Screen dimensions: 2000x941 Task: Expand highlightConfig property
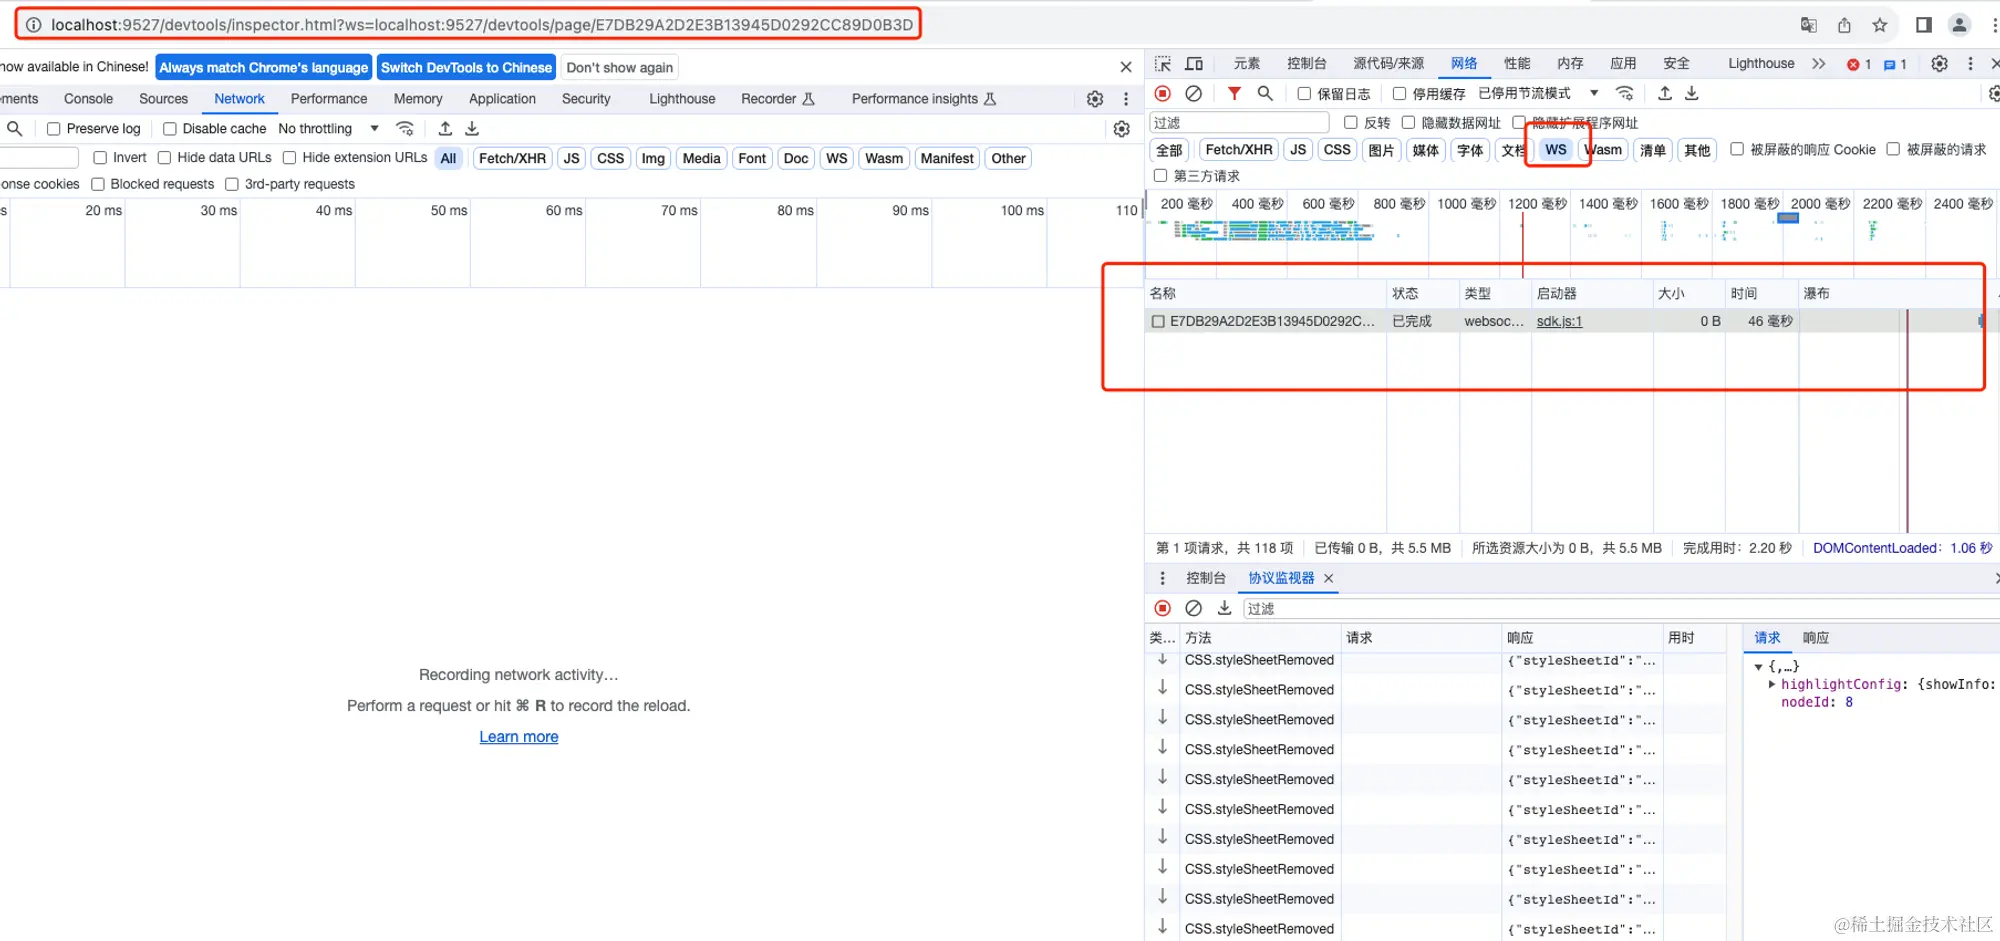click(1772, 685)
